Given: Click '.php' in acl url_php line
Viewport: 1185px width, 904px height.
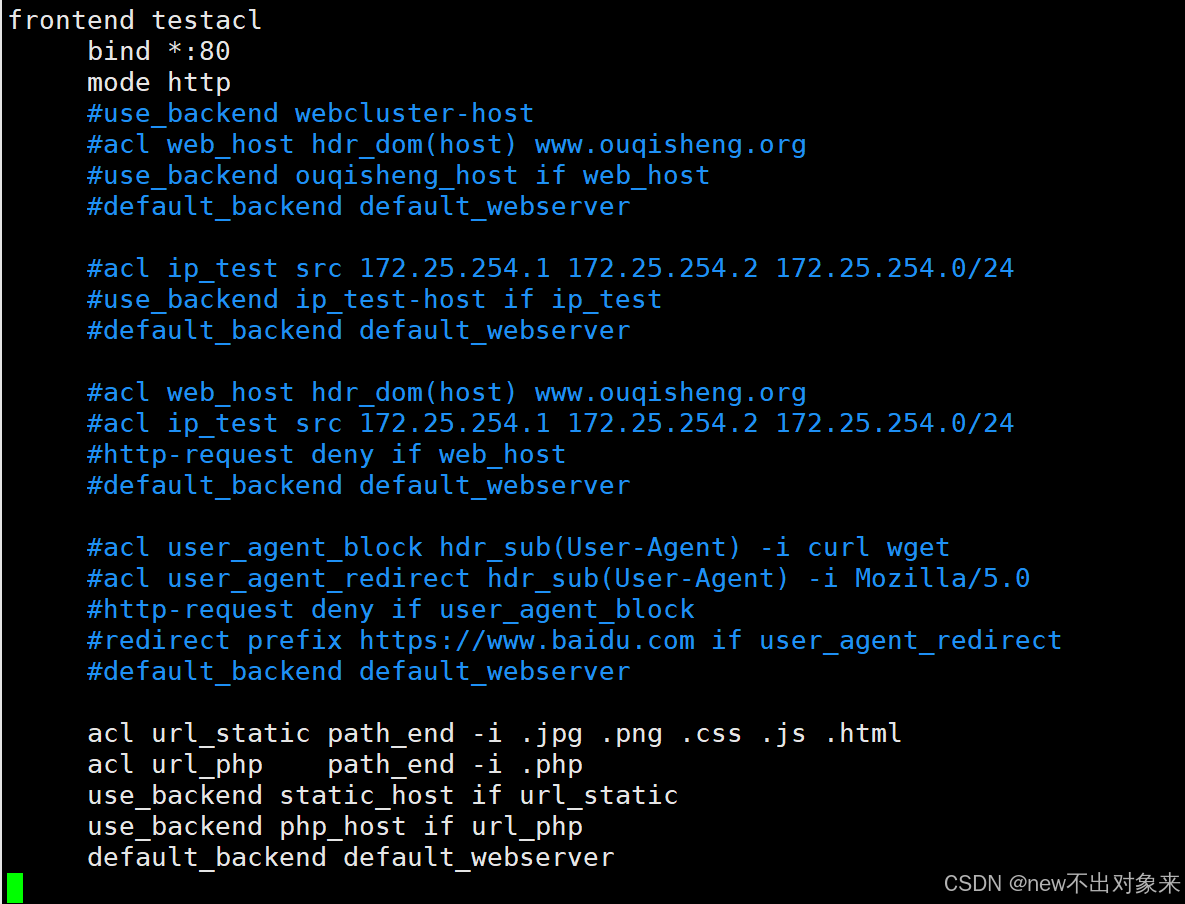Looking at the screenshot, I should (552, 764).
